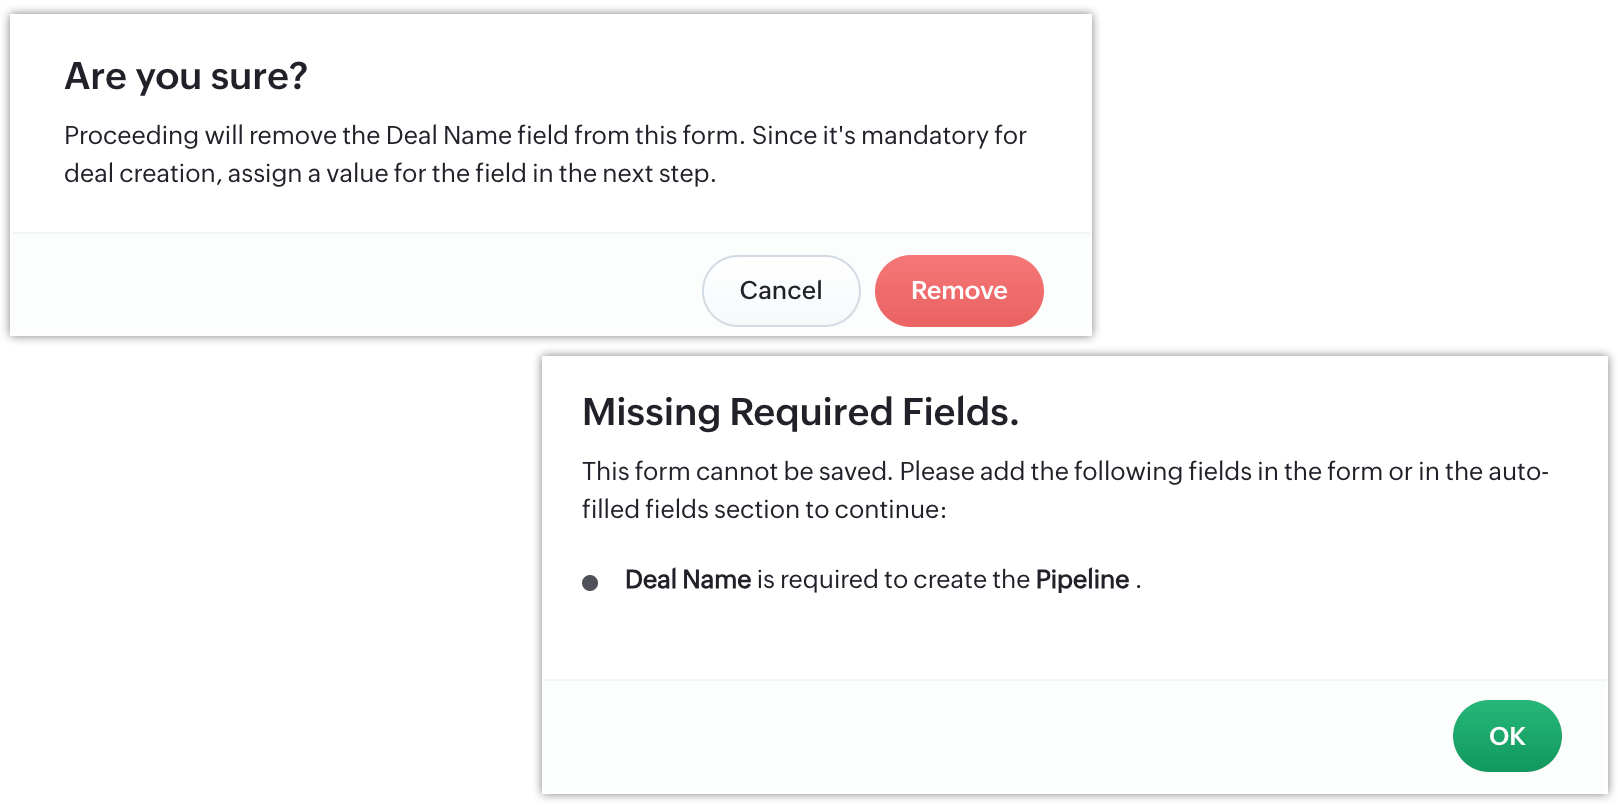Click the "Missing Required Fields." title
The width and height of the screenshot is (1618, 806).
(x=800, y=412)
